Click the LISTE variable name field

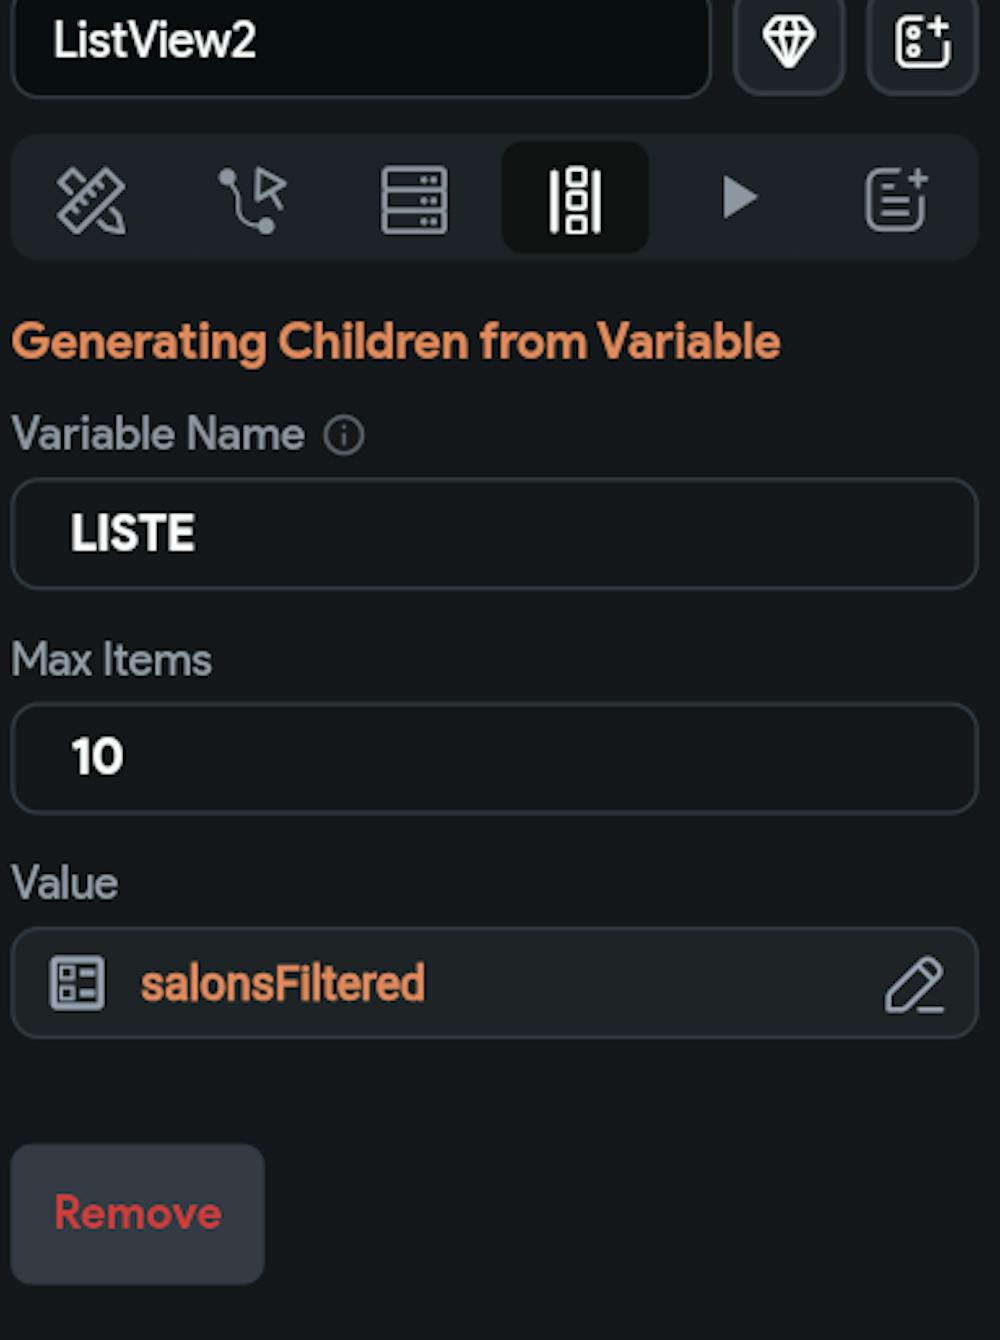[495, 533]
